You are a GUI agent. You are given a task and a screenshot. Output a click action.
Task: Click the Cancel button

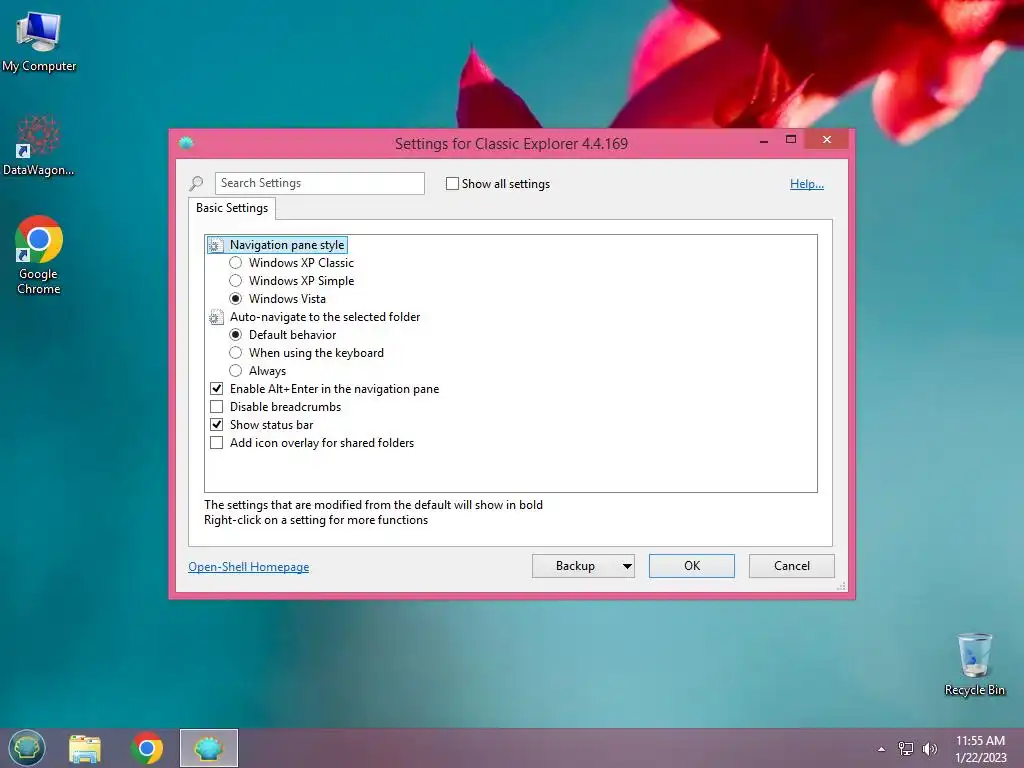tap(792, 566)
